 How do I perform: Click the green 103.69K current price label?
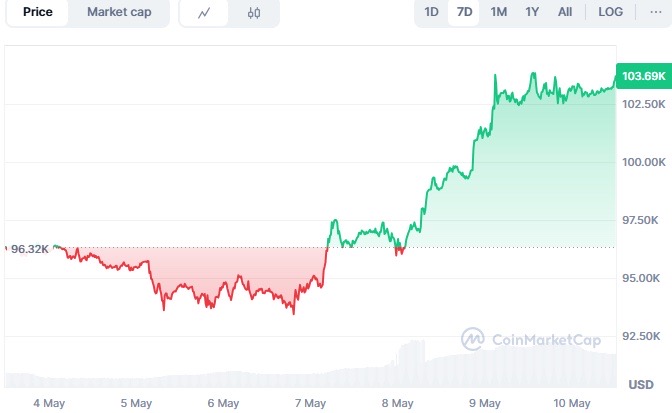(644, 76)
